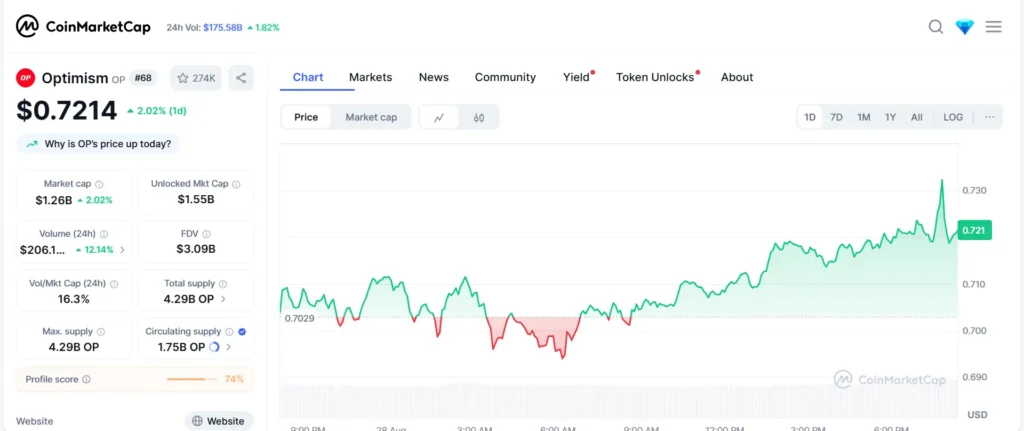Expand Circulating supply 1.75B OP chevron
This screenshot has width=1024, height=431.
coord(229,347)
